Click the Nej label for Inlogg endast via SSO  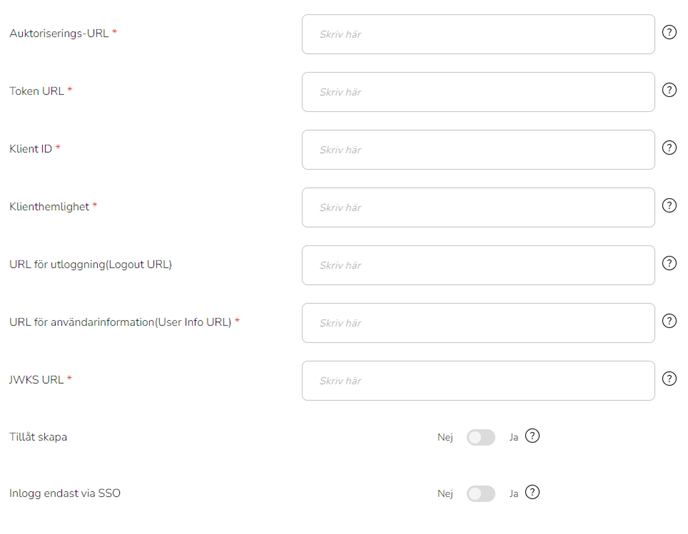[x=445, y=494]
